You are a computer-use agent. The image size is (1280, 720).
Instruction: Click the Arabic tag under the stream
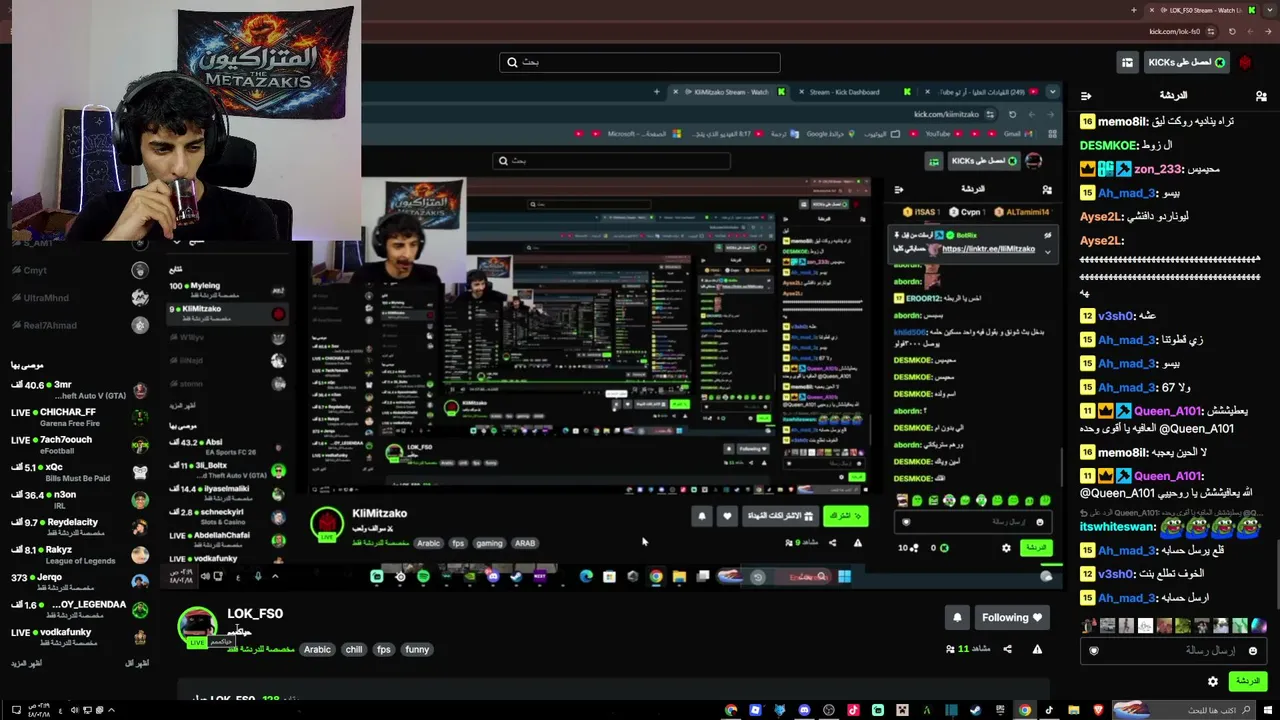click(x=317, y=649)
